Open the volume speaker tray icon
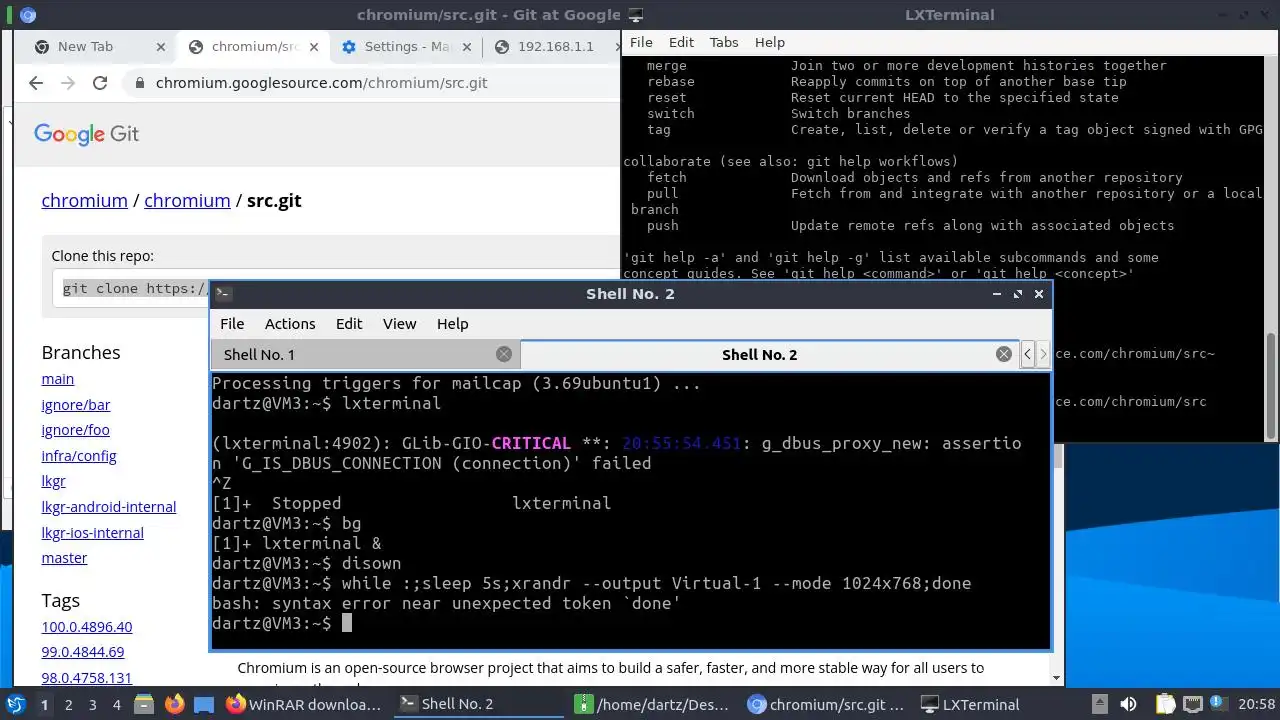 1129,704
